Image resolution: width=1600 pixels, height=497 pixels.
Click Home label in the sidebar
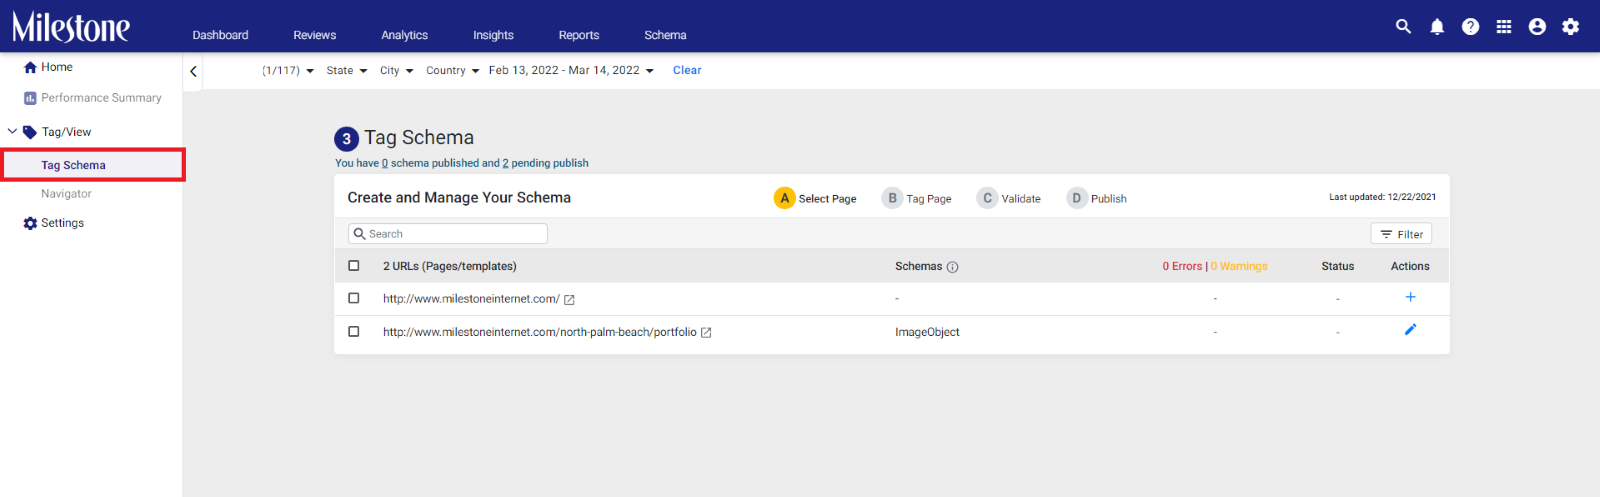(x=57, y=67)
